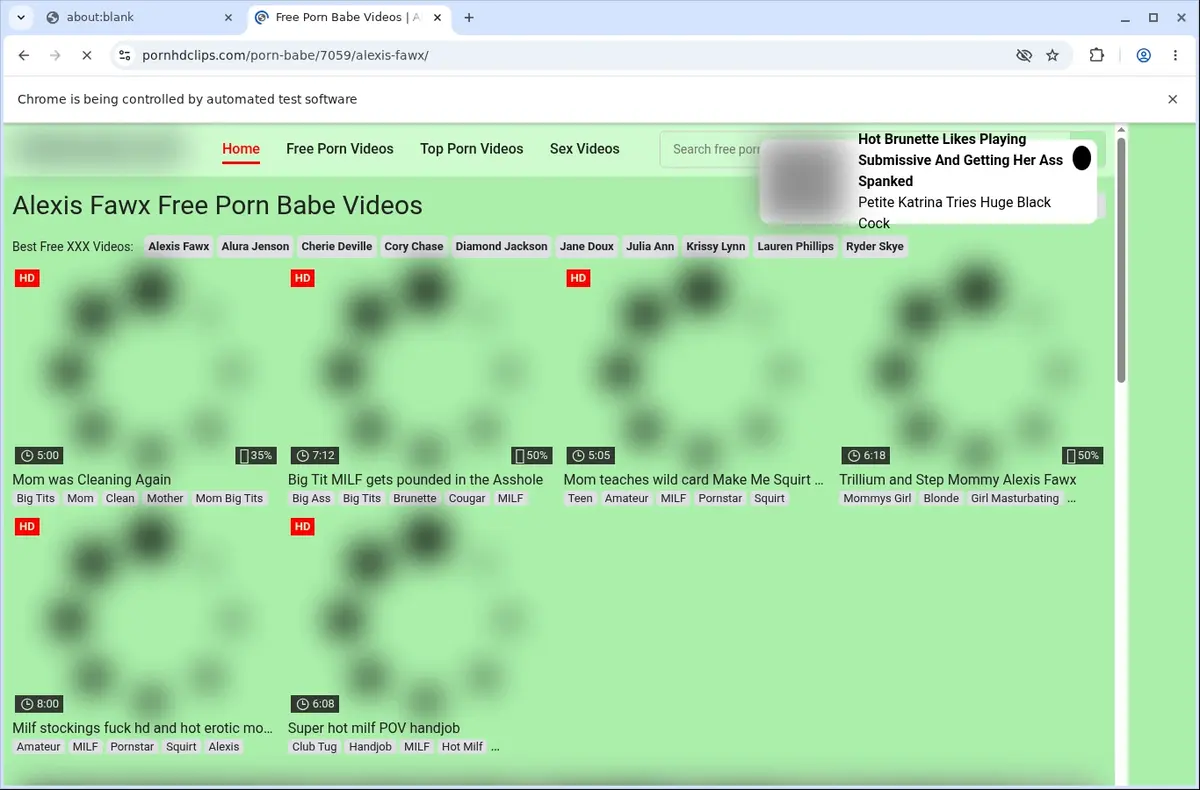
Task: Open the Free Porn Videos menu item
Action: pos(340,149)
